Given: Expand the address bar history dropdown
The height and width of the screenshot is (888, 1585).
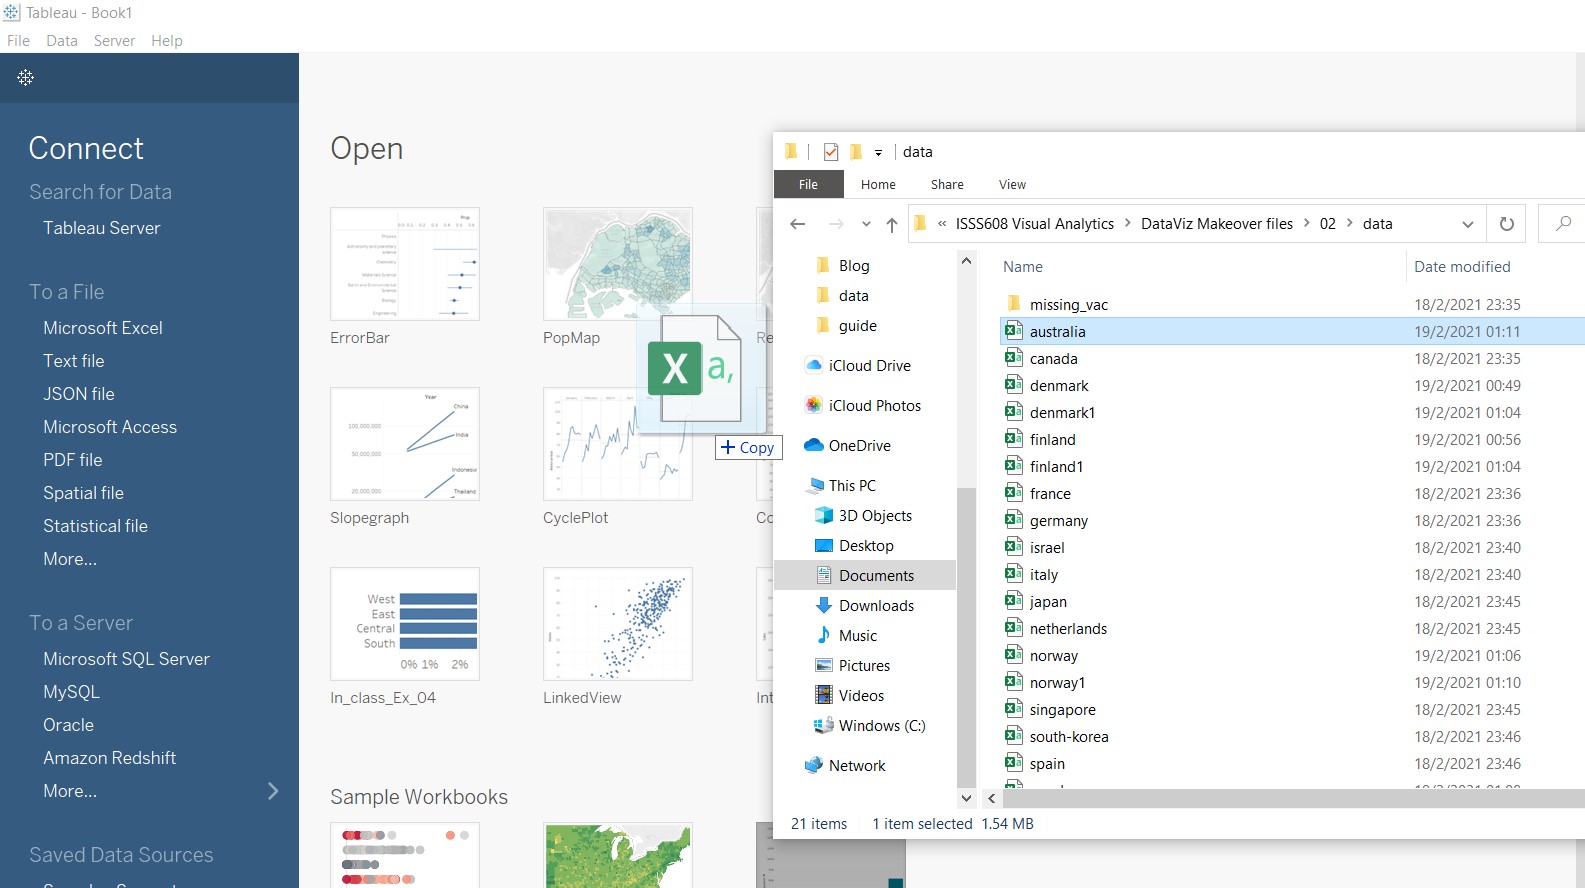Looking at the screenshot, I should point(1467,224).
